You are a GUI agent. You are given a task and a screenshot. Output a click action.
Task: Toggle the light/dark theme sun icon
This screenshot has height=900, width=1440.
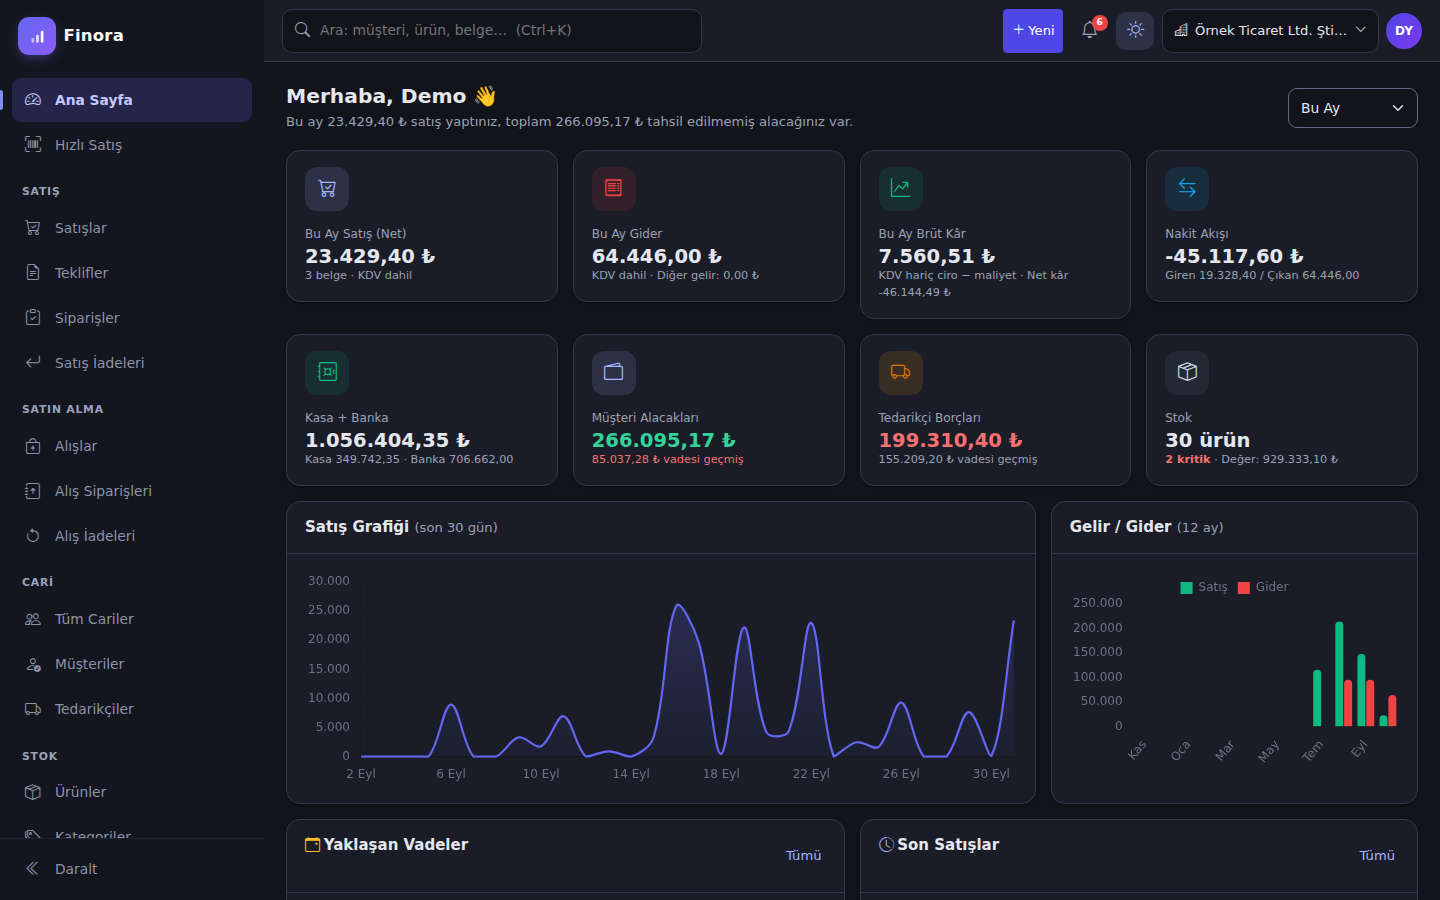(x=1135, y=31)
